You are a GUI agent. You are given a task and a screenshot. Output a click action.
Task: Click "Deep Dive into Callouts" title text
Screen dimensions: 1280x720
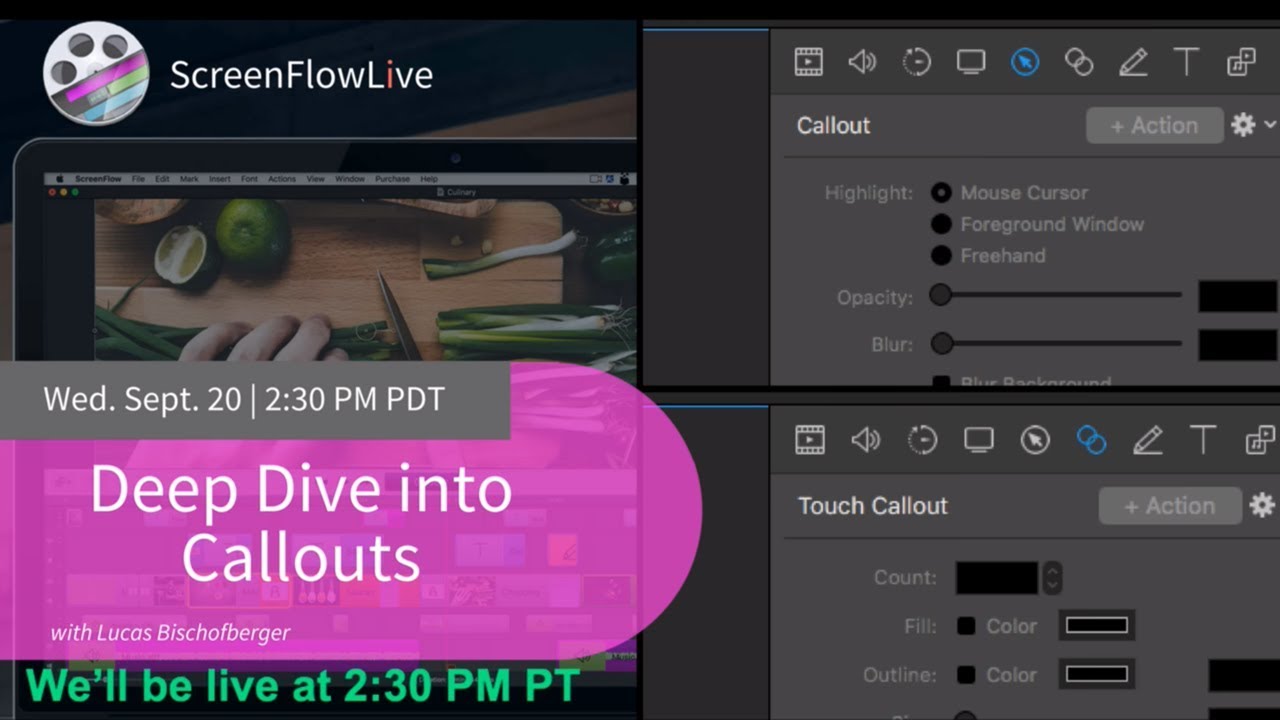tap(301, 523)
